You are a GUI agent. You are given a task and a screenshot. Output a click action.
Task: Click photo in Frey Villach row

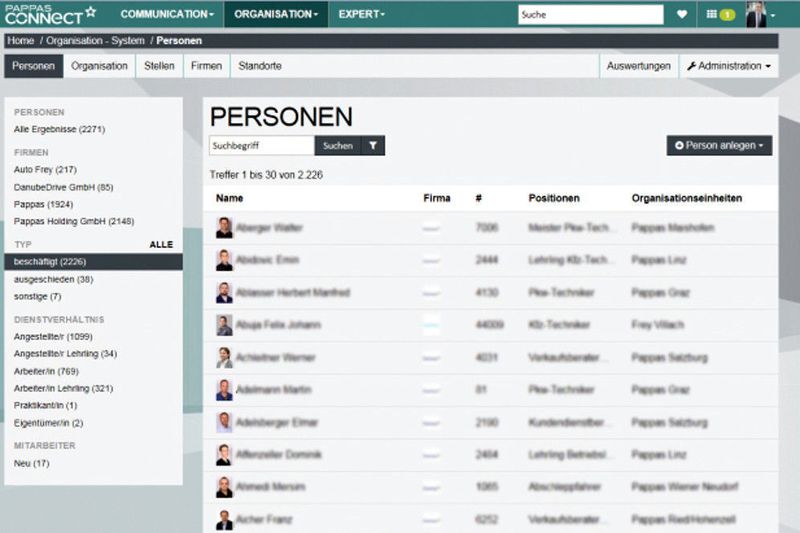[224, 325]
